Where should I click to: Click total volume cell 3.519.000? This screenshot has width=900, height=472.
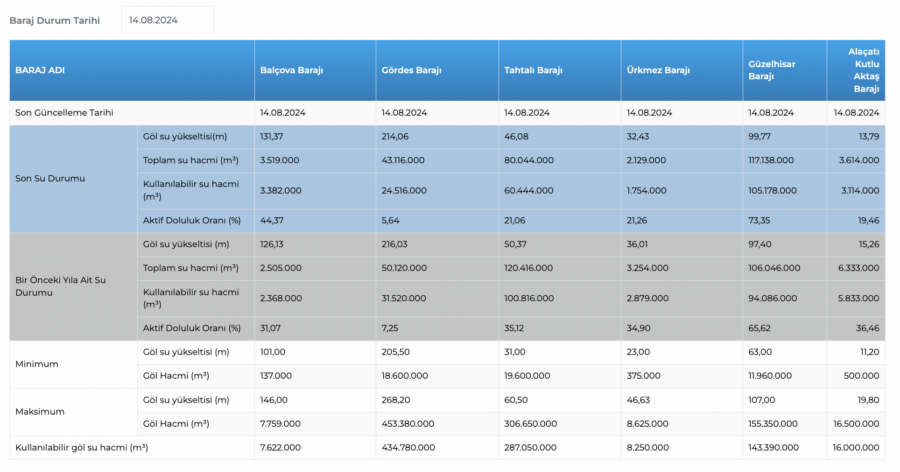(280, 160)
